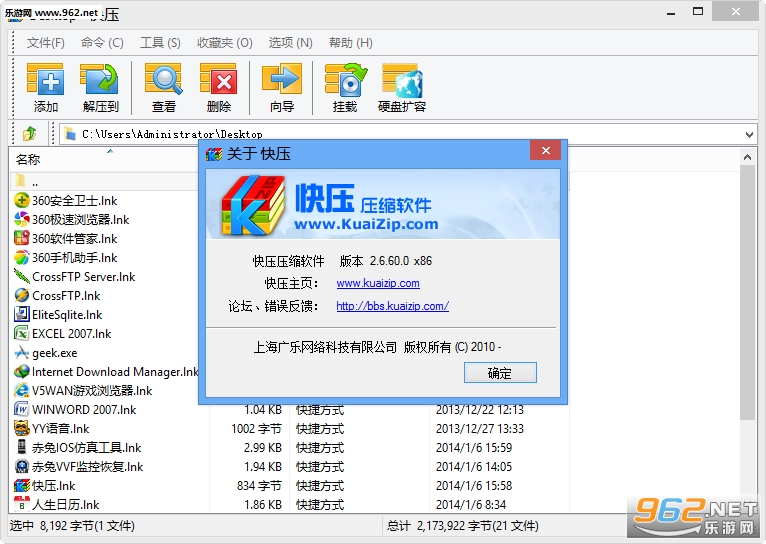The width and height of the screenshot is (766, 544).
Task: Select the file name 360安全卫士.lnk
Action: (75, 201)
